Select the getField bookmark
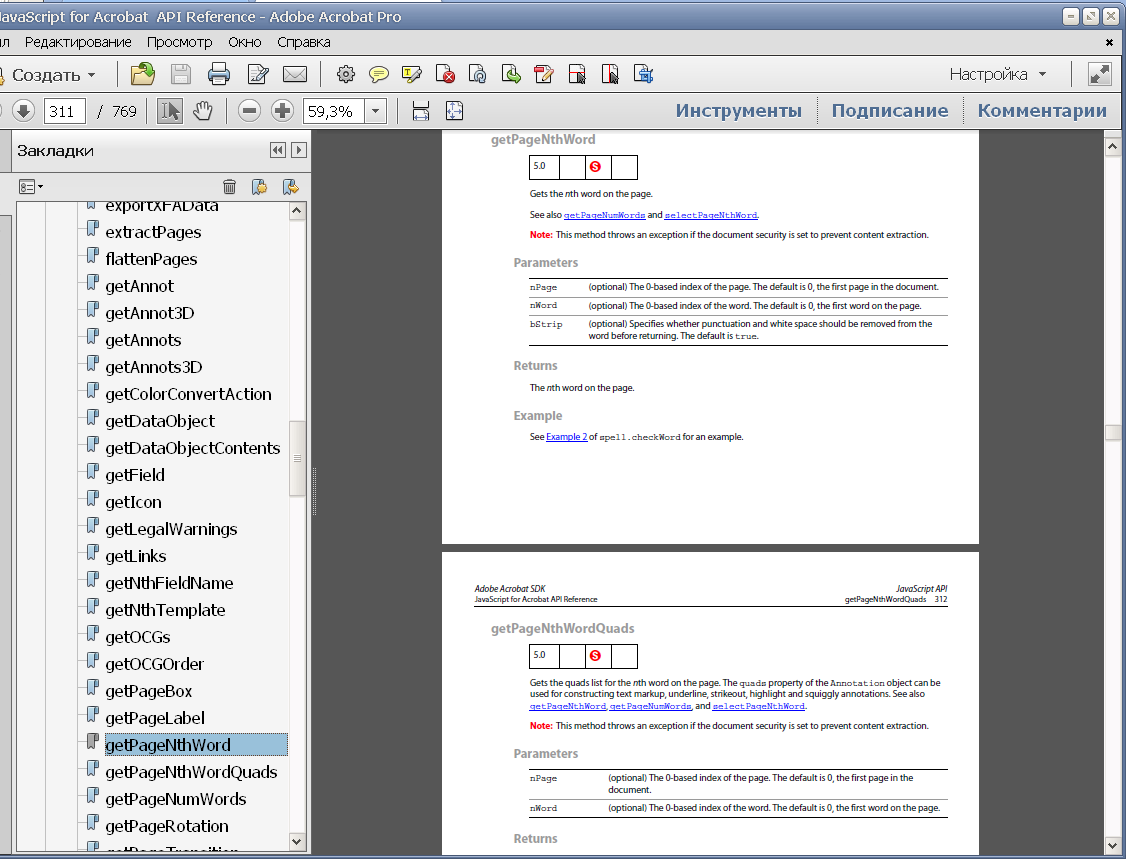 [135, 475]
